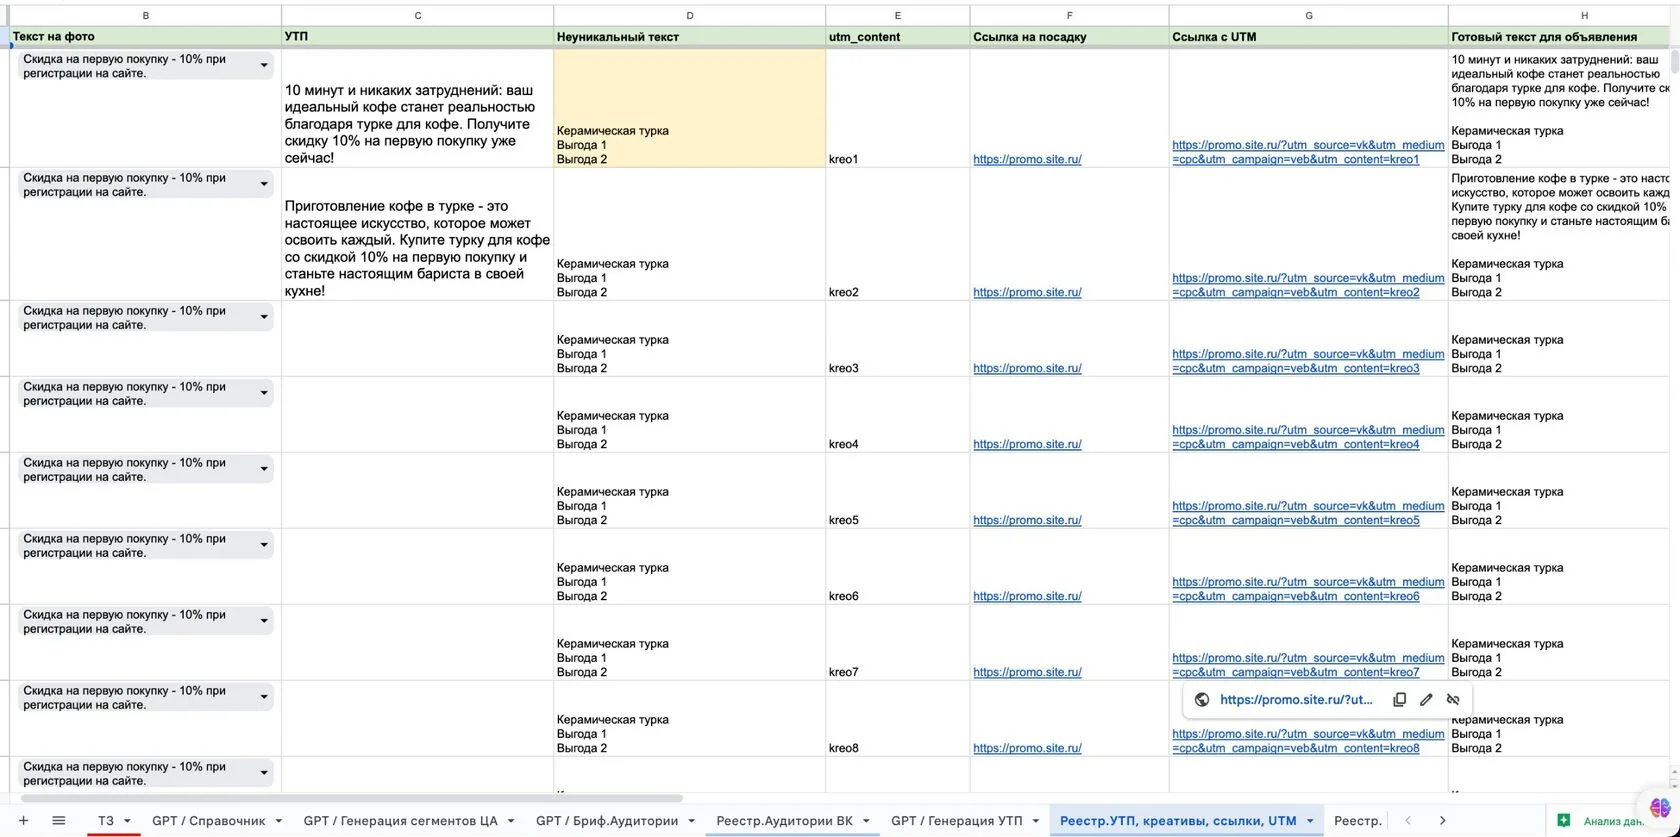This screenshot has width=1680, height=837.
Task: Open promo.site.ru landing link in kreo6 row
Action: (1027, 596)
